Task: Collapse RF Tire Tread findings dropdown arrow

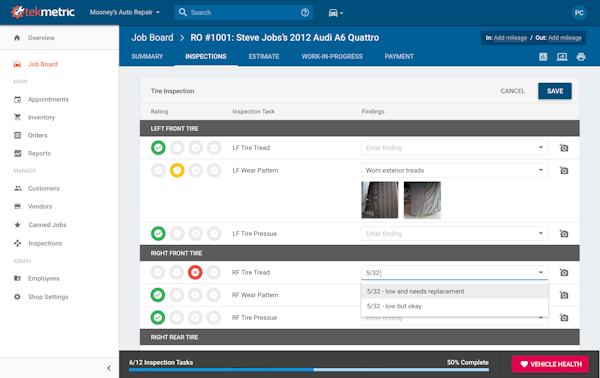Action: click(541, 272)
